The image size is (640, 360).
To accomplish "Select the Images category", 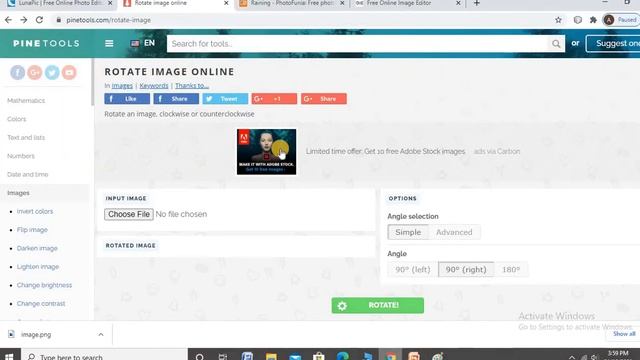I will (18, 193).
